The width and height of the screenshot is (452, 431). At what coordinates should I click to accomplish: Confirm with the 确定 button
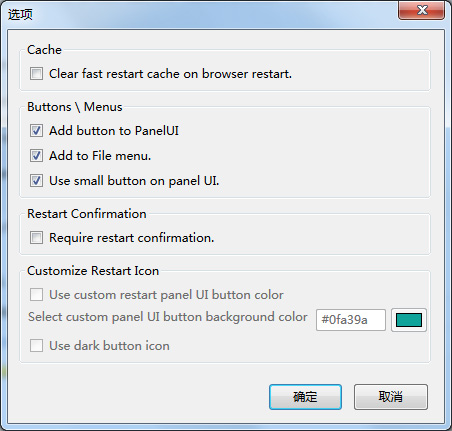pyautogui.click(x=305, y=397)
